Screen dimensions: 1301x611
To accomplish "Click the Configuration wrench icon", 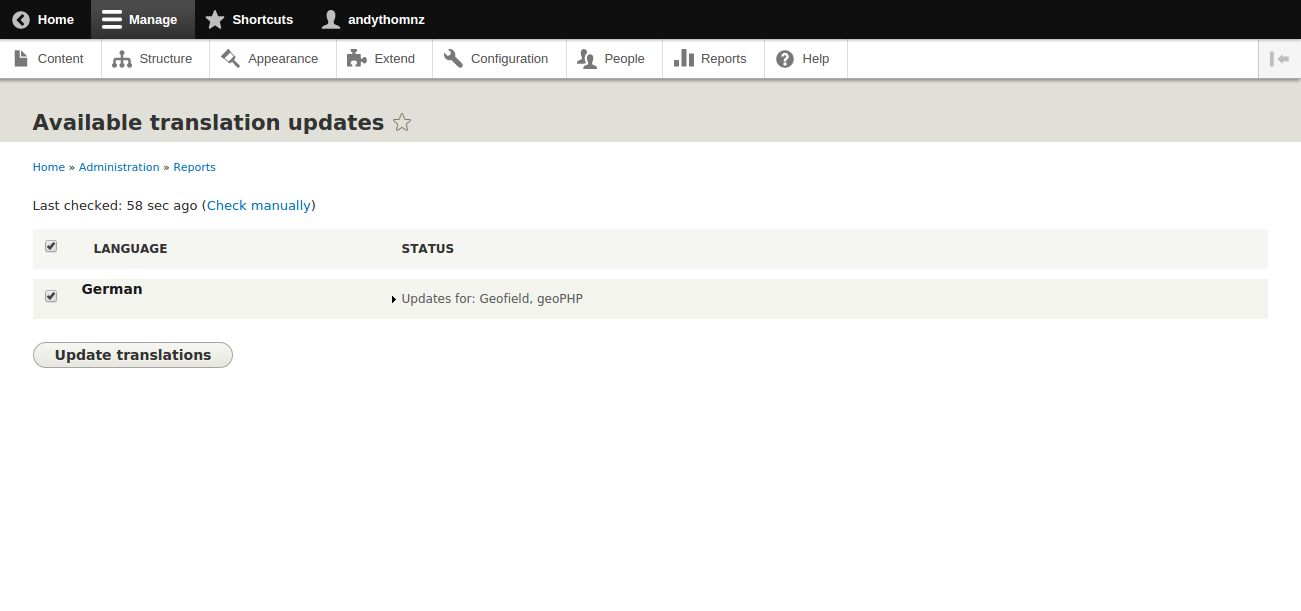I will (453, 59).
